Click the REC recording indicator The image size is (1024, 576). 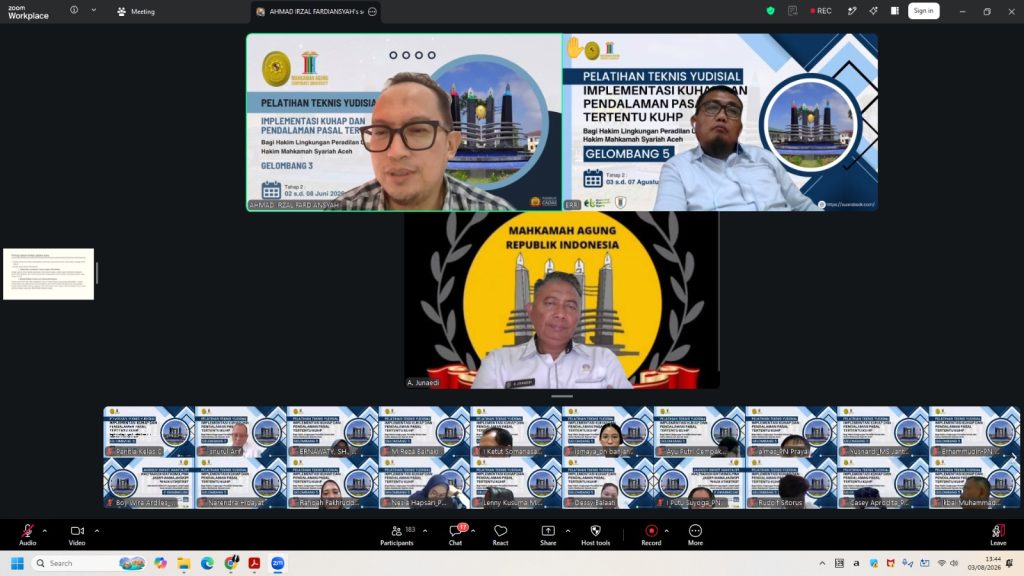[821, 11]
